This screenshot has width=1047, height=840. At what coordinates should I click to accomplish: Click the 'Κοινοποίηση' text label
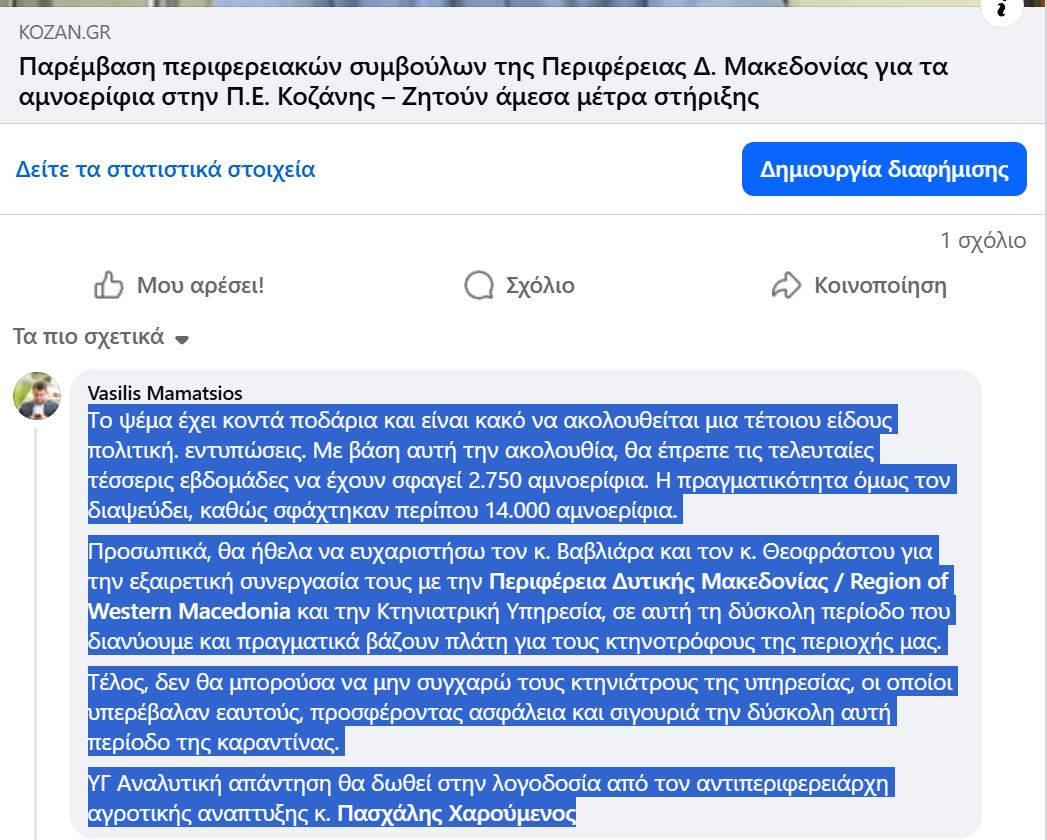click(x=880, y=286)
